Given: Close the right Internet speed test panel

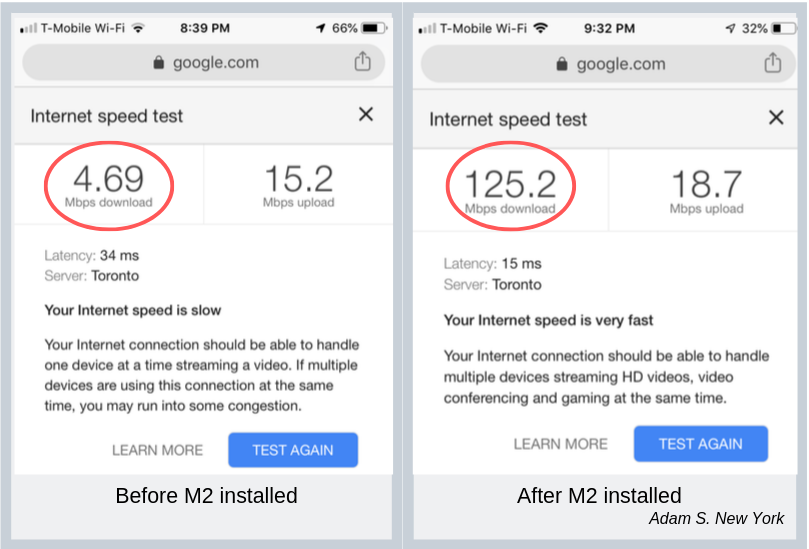Looking at the screenshot, I should click(x=776, y=117).
